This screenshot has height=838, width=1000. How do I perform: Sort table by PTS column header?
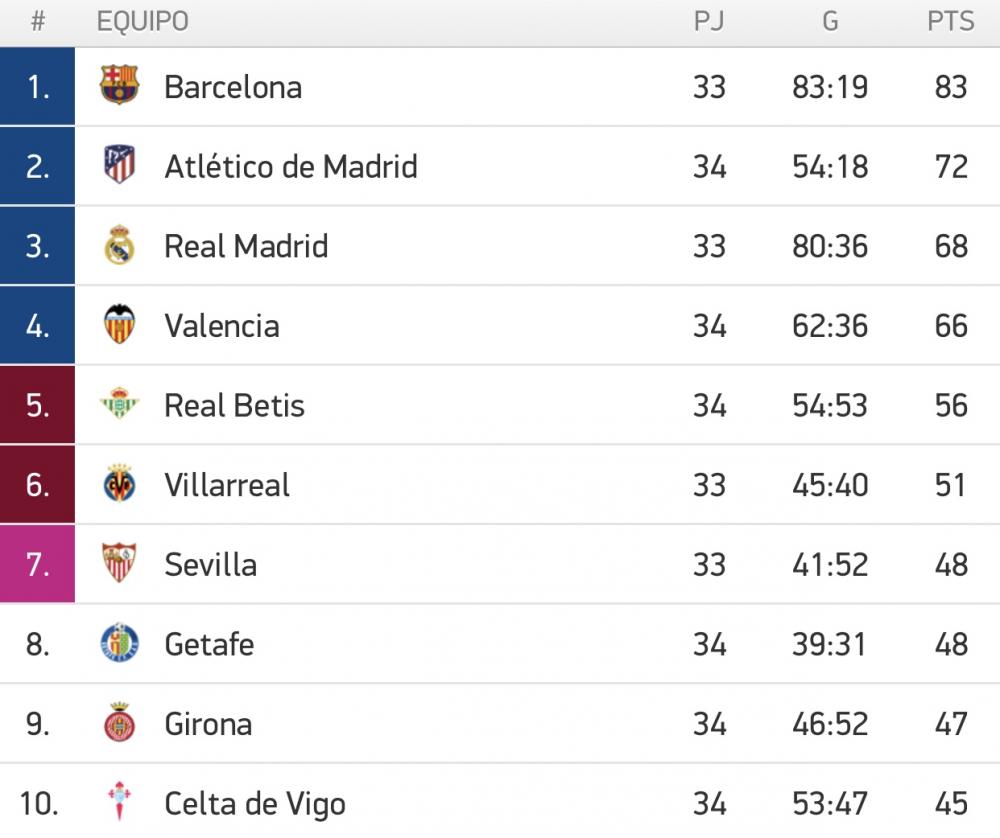pyautogui.click(x=950, y=21)
